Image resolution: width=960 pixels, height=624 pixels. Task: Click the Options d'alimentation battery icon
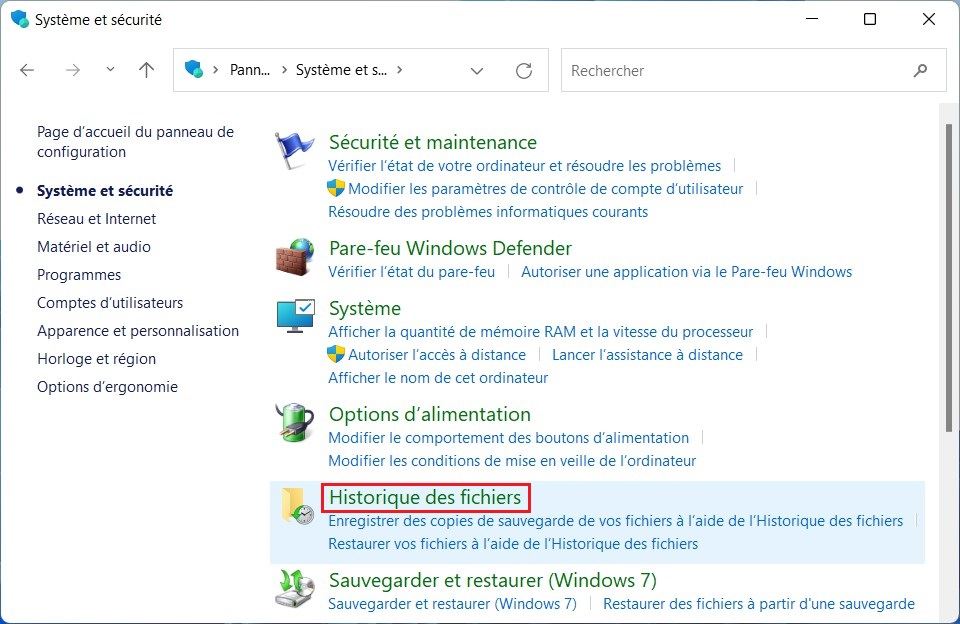click(294, 423)
